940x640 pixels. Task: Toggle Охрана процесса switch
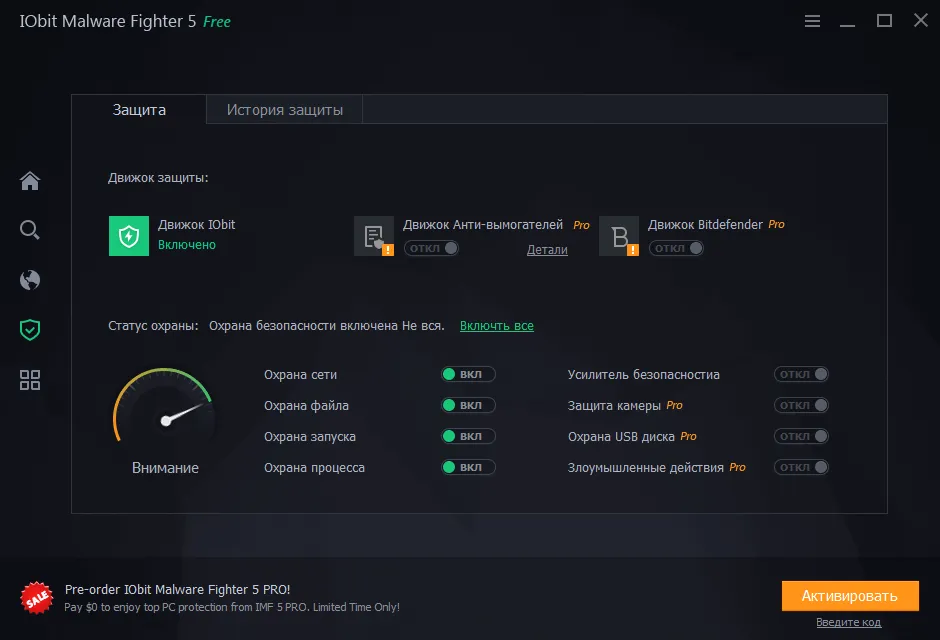click(468, 467)
